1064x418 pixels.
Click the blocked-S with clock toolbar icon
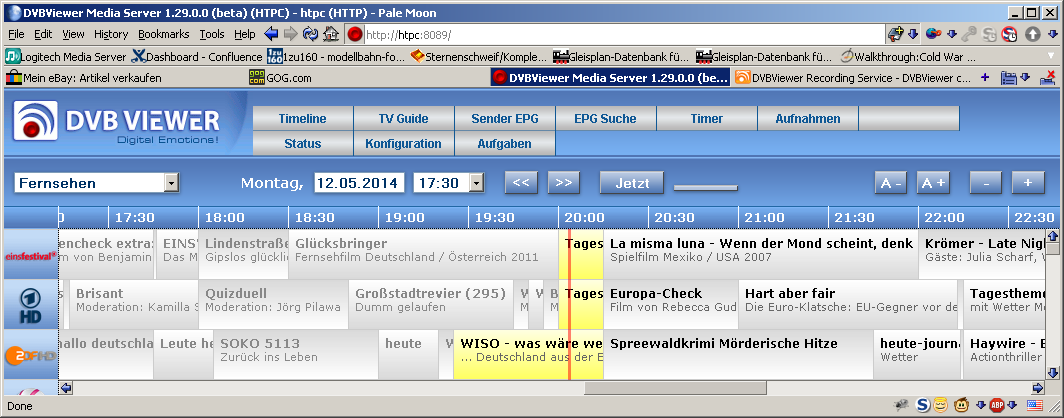click(x=1010, y=34)
